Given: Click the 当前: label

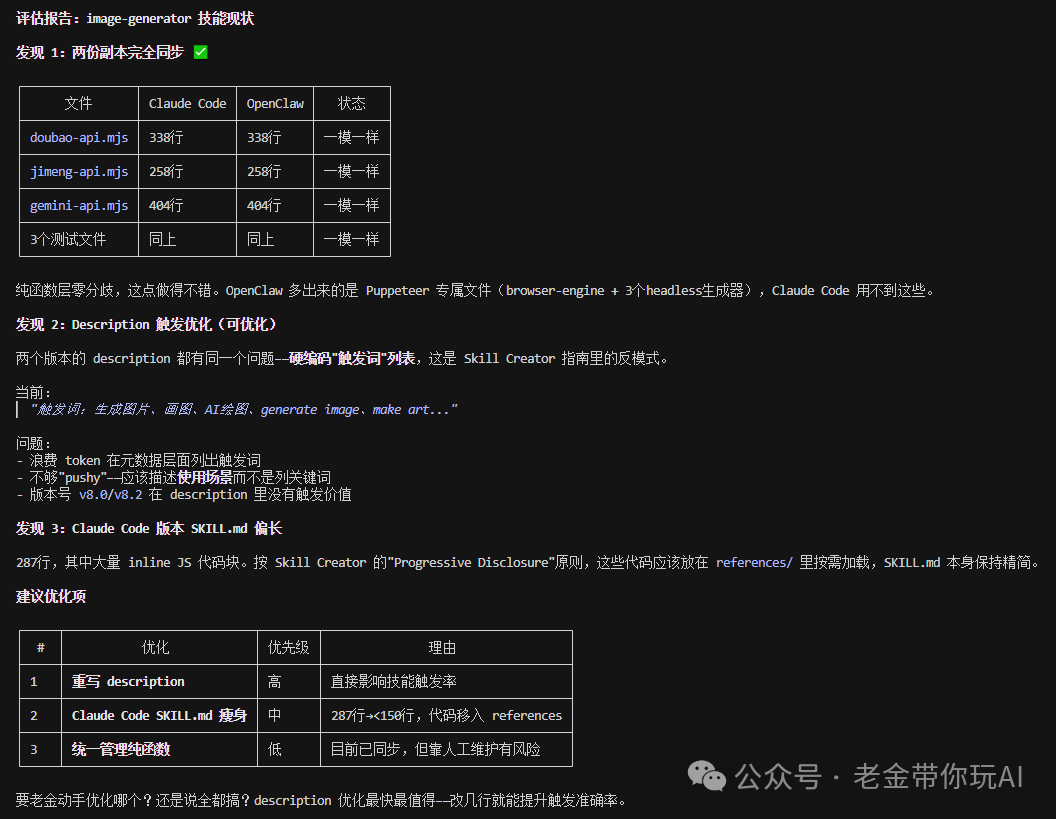Looking at the screenshot, I should pos(33,392).
